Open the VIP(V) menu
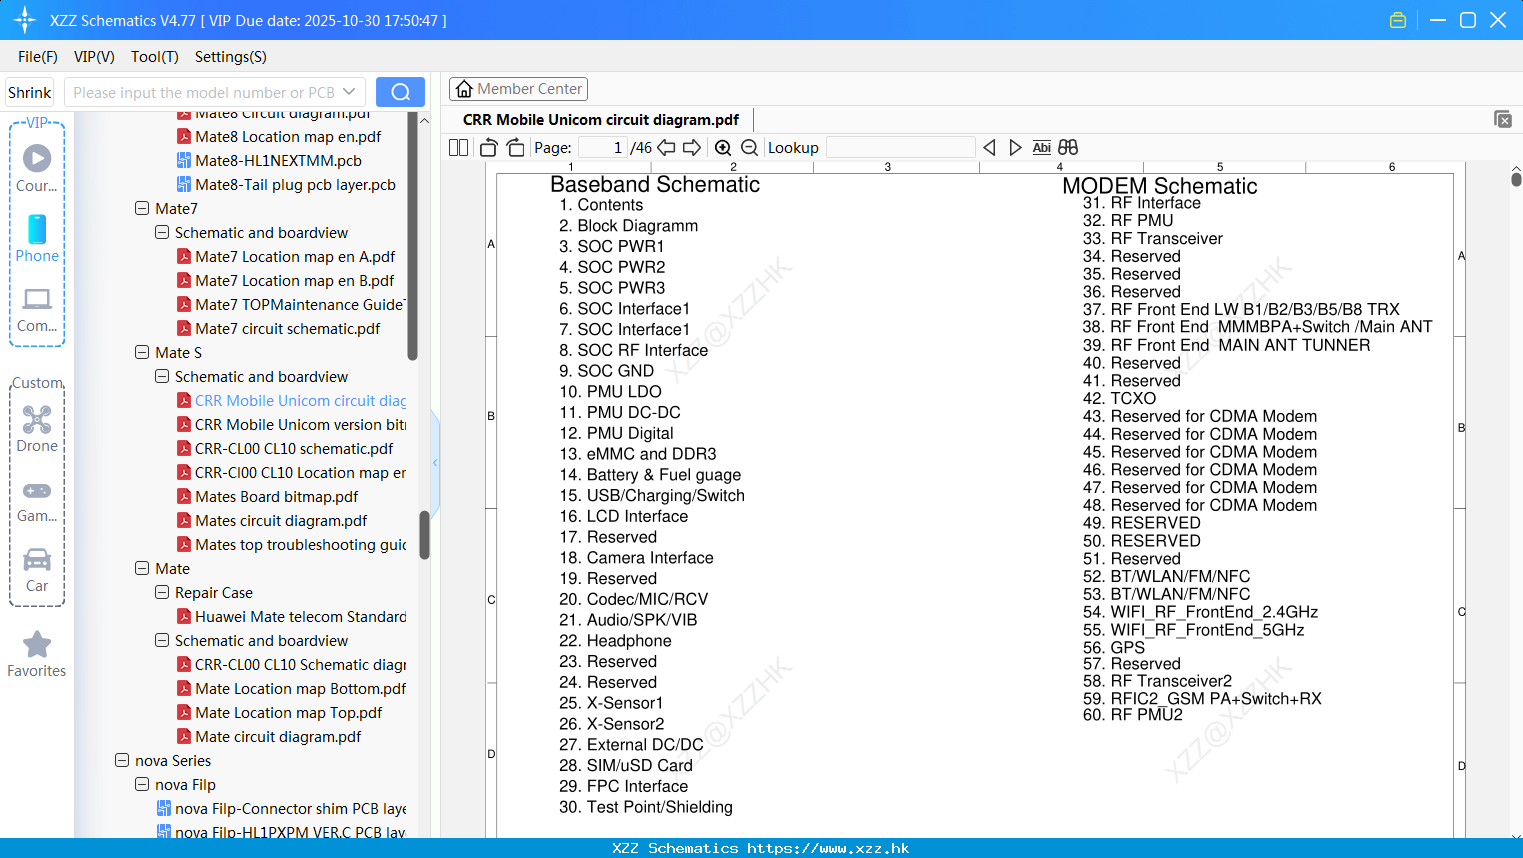Image resolution: width=1523 pixels, height=858 pixels. click(x=94, y=57)
